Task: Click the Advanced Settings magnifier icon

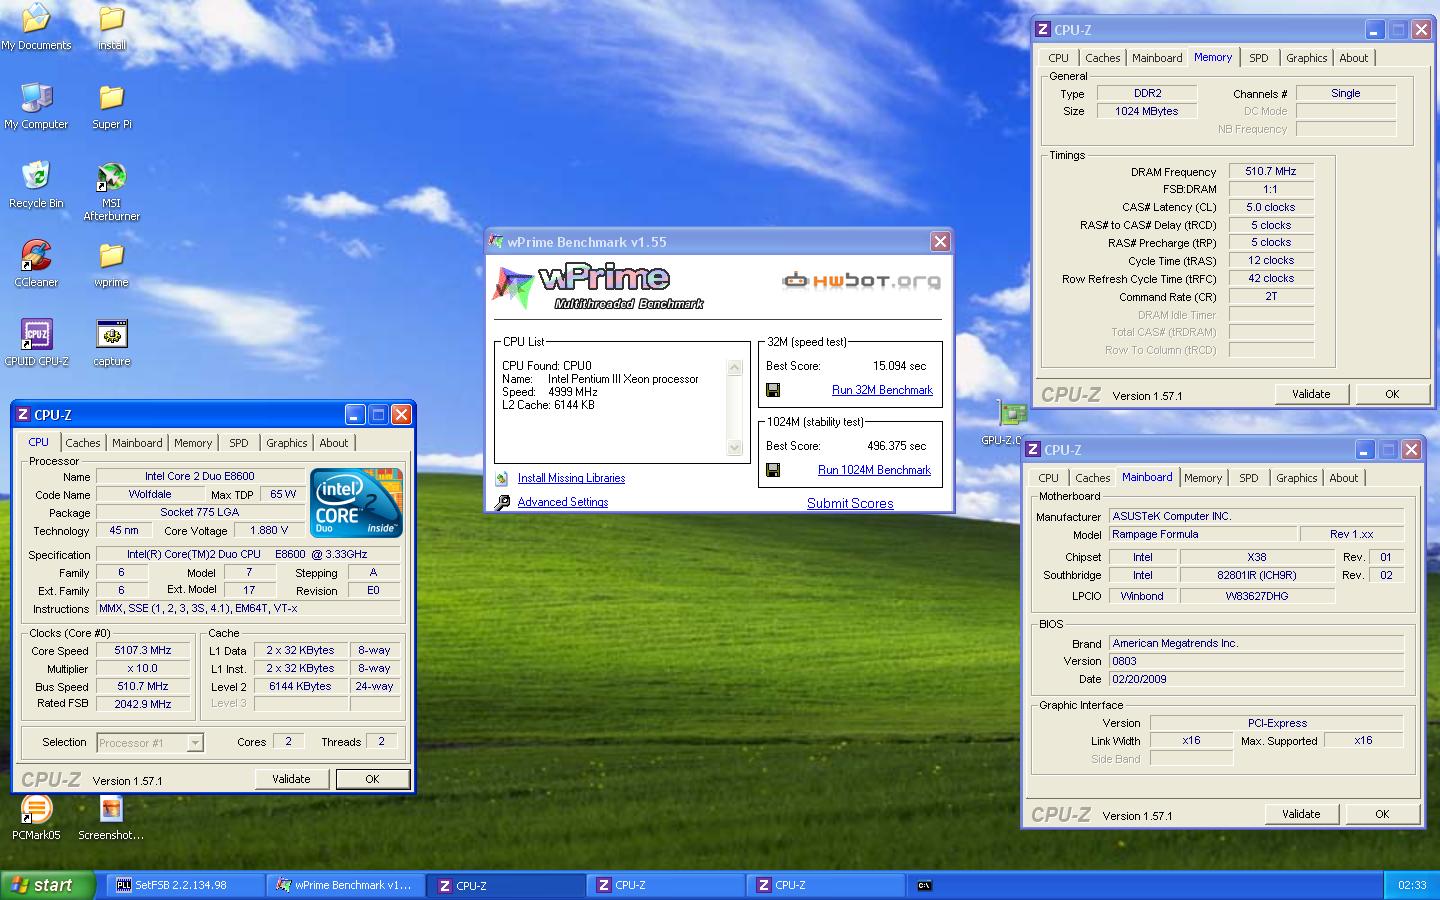Action: (x=501, y=502)
